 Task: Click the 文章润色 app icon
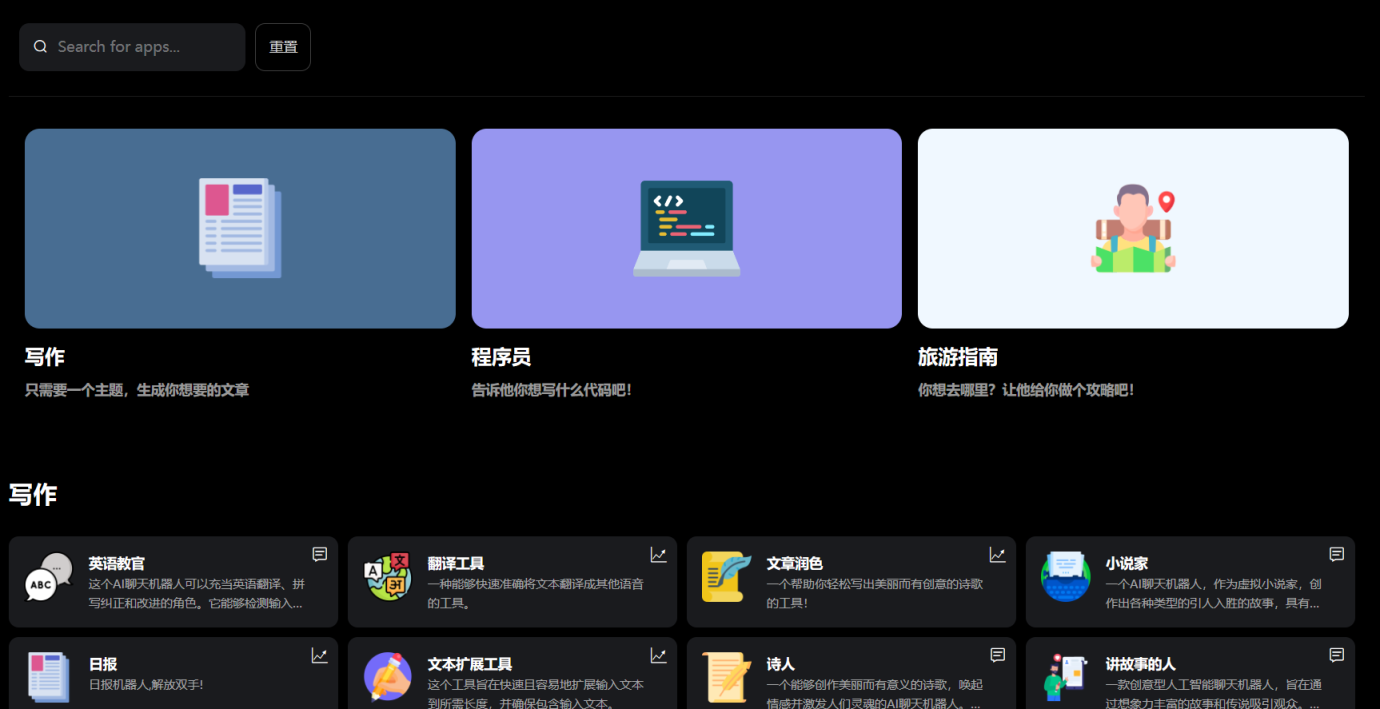(726, 578)
